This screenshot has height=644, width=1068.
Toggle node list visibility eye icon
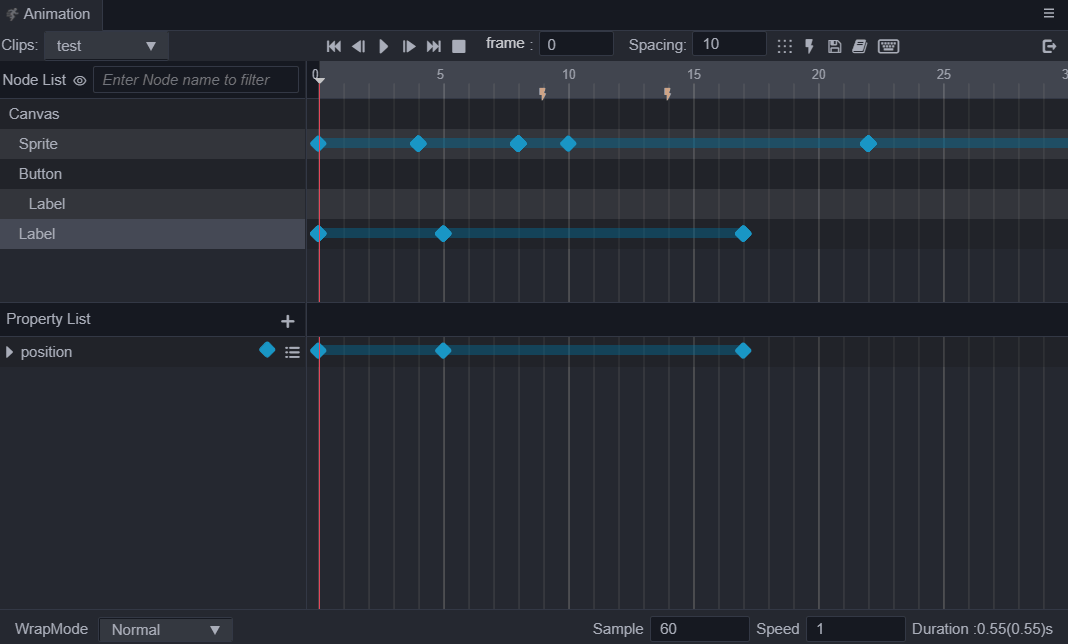coord(80,80)
